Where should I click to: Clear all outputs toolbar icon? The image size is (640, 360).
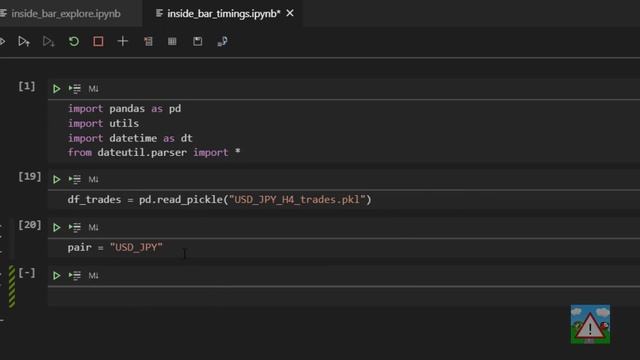coord(148,41)
